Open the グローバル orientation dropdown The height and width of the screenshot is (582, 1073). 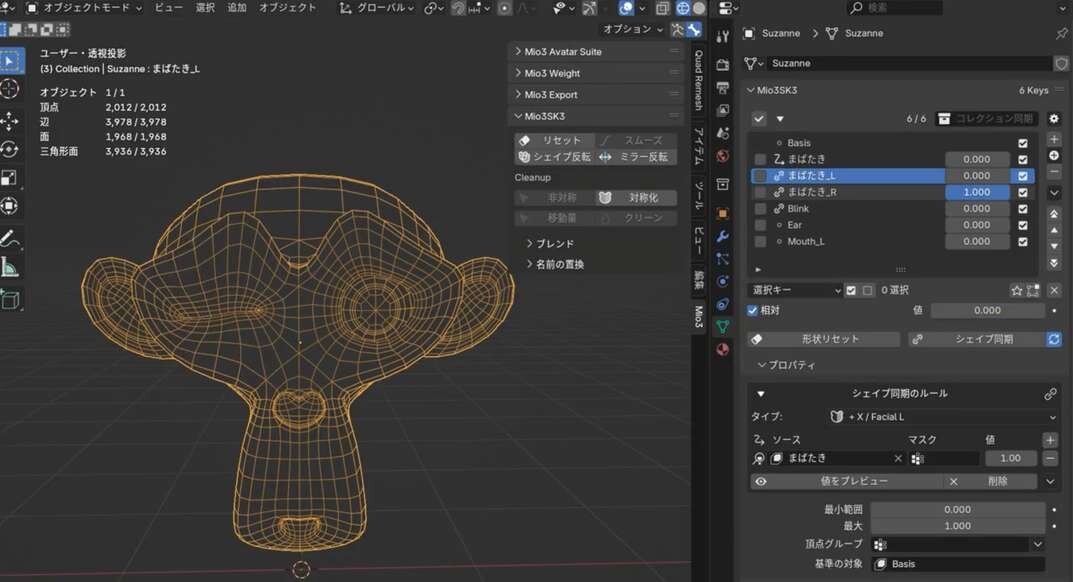[378, 8]
